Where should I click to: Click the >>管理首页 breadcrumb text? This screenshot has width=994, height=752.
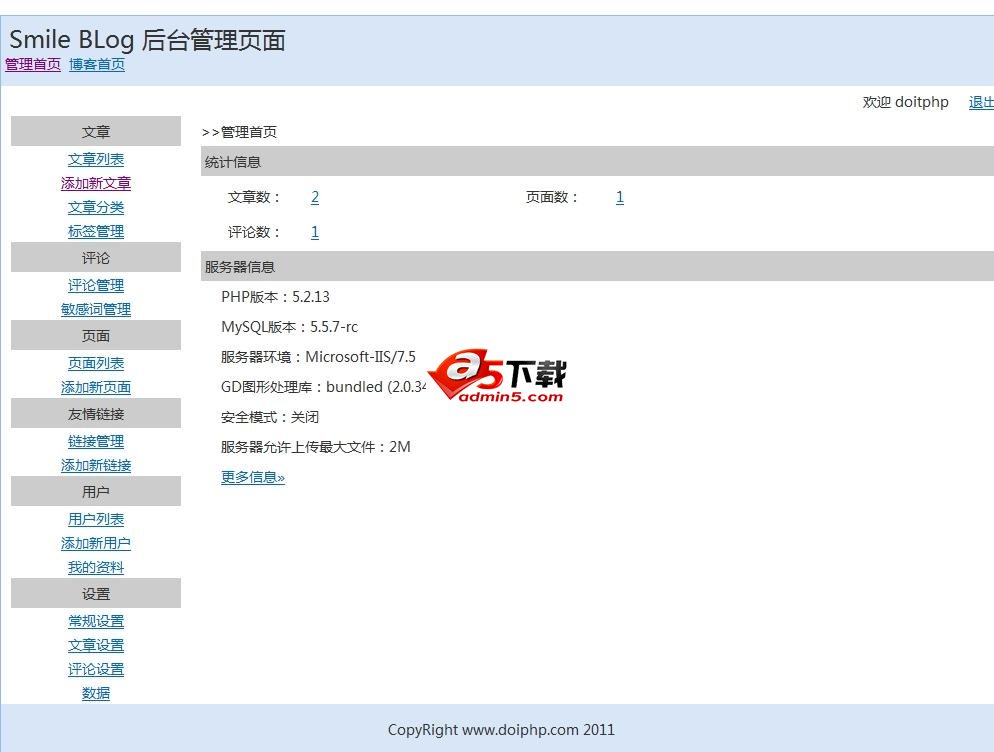[x=240, y=132]
